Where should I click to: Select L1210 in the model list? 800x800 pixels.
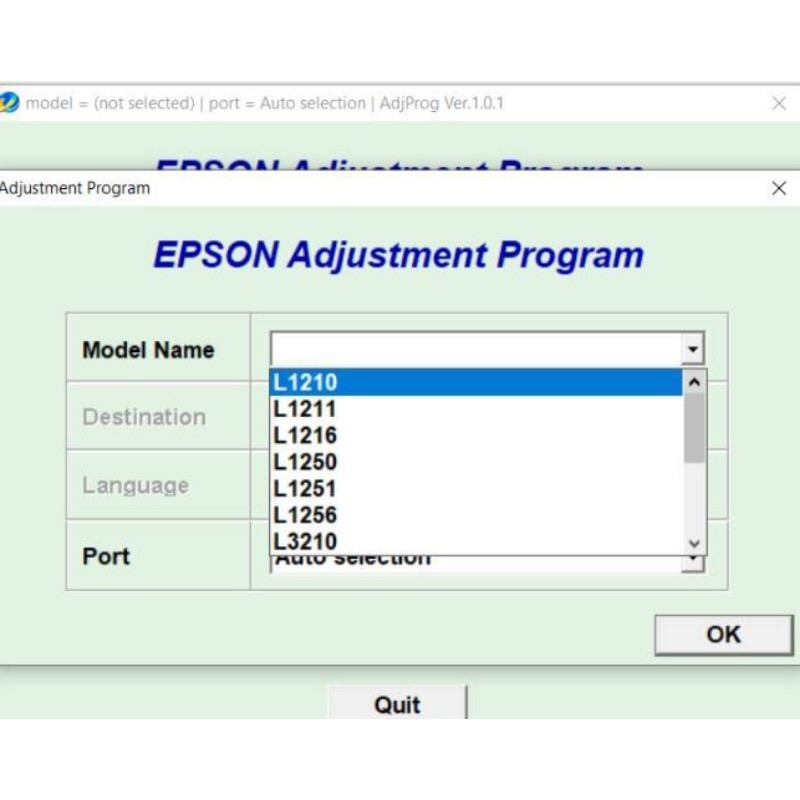476,382
